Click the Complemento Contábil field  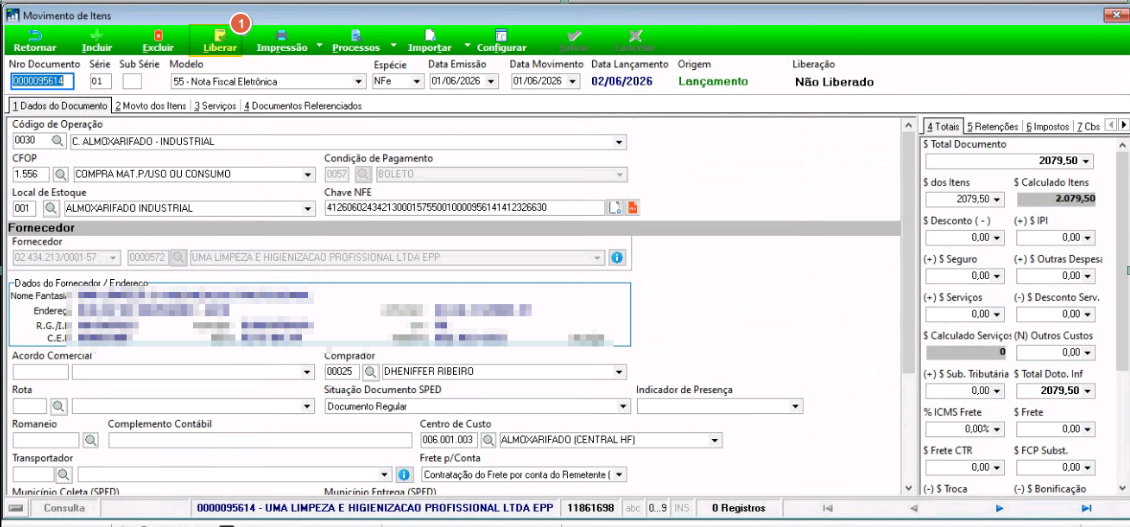tap(259, 440)
